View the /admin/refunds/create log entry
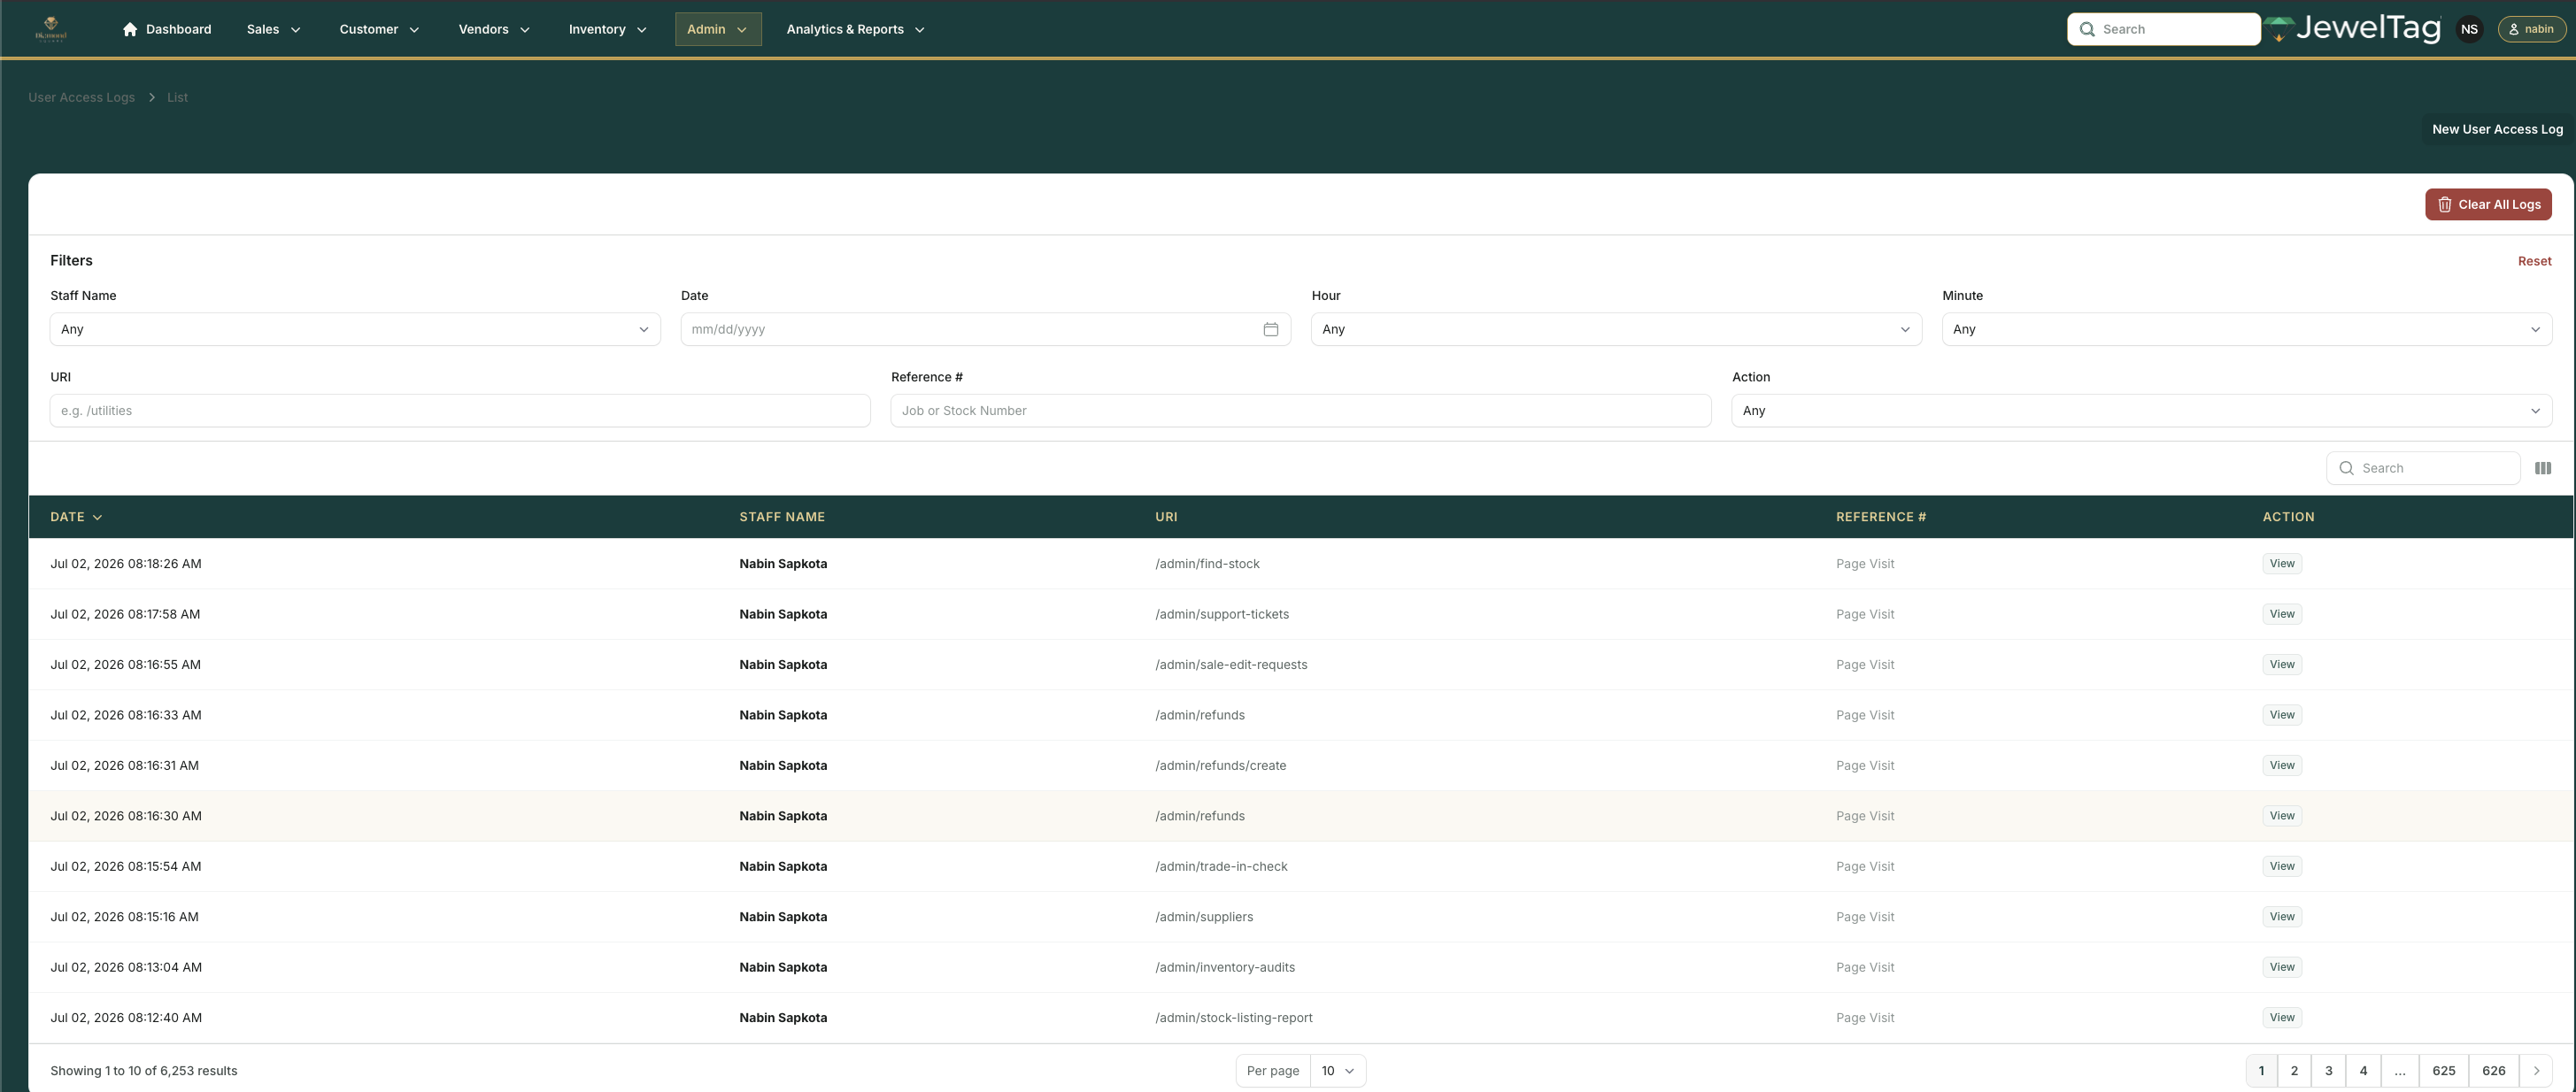2576x1092 pixels. [2282, 765]
